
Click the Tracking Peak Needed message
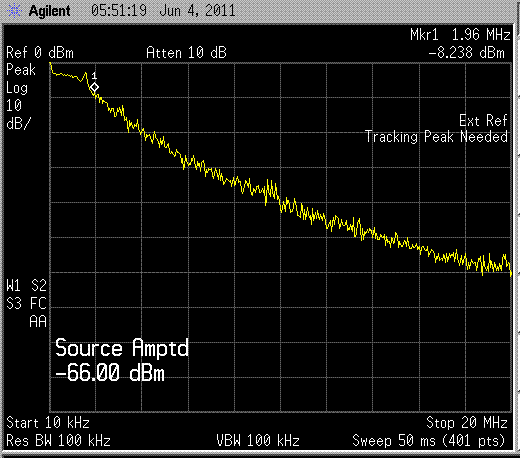(436, 137)
